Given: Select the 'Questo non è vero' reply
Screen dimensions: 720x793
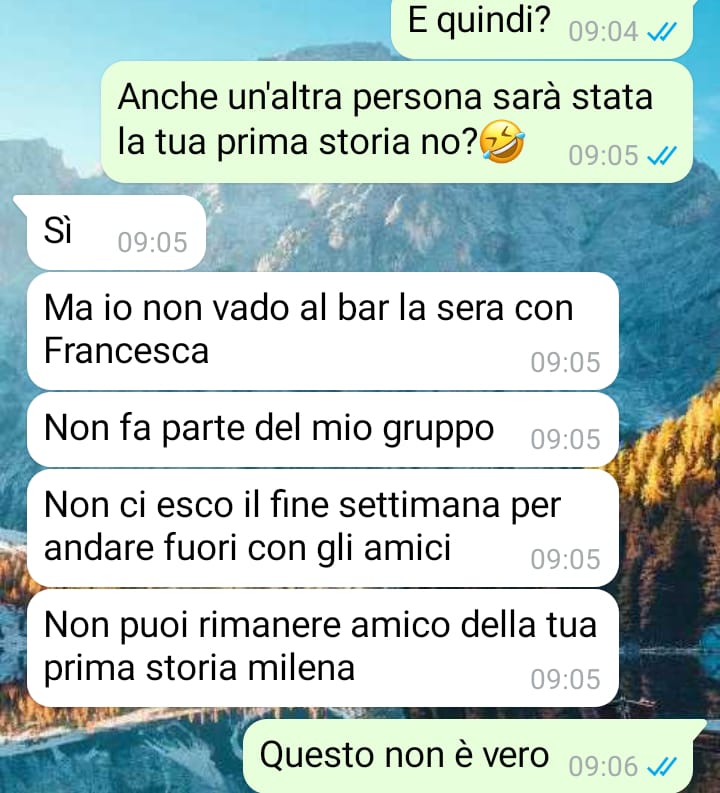Looking at the screenshot, I should [468, 757].
